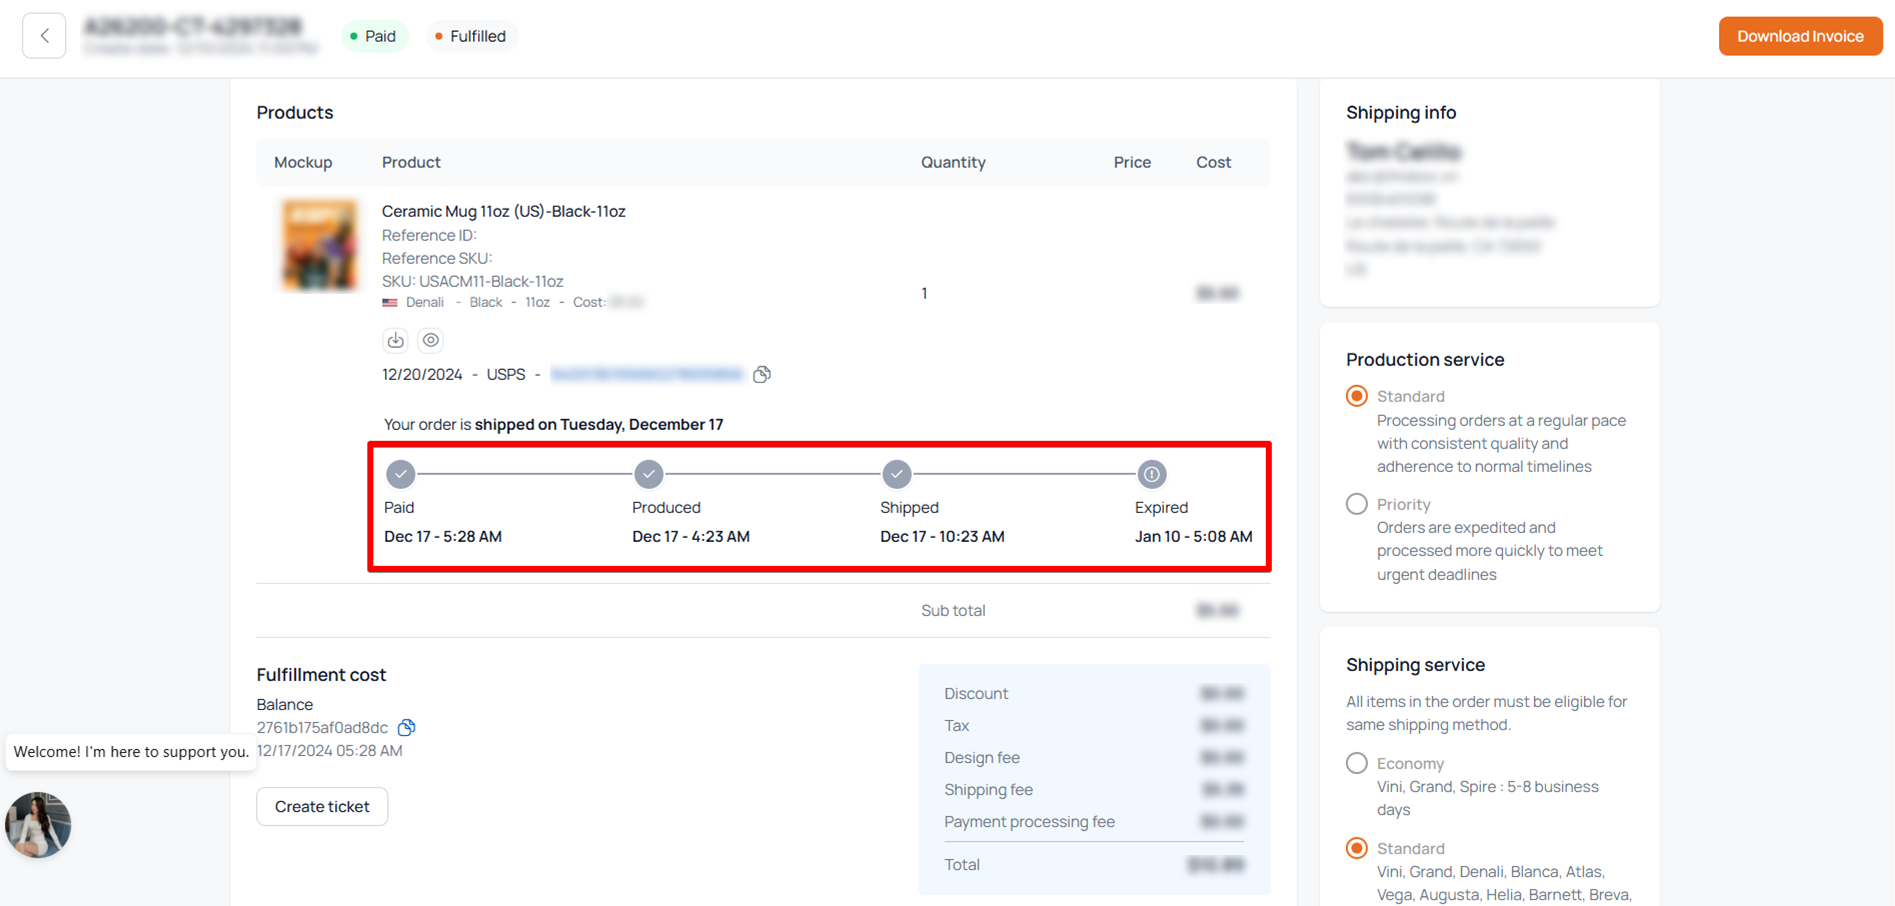The image size is (1895, 906).
Task: Click the Paid step checkmark icon
Action: point(401,474)
